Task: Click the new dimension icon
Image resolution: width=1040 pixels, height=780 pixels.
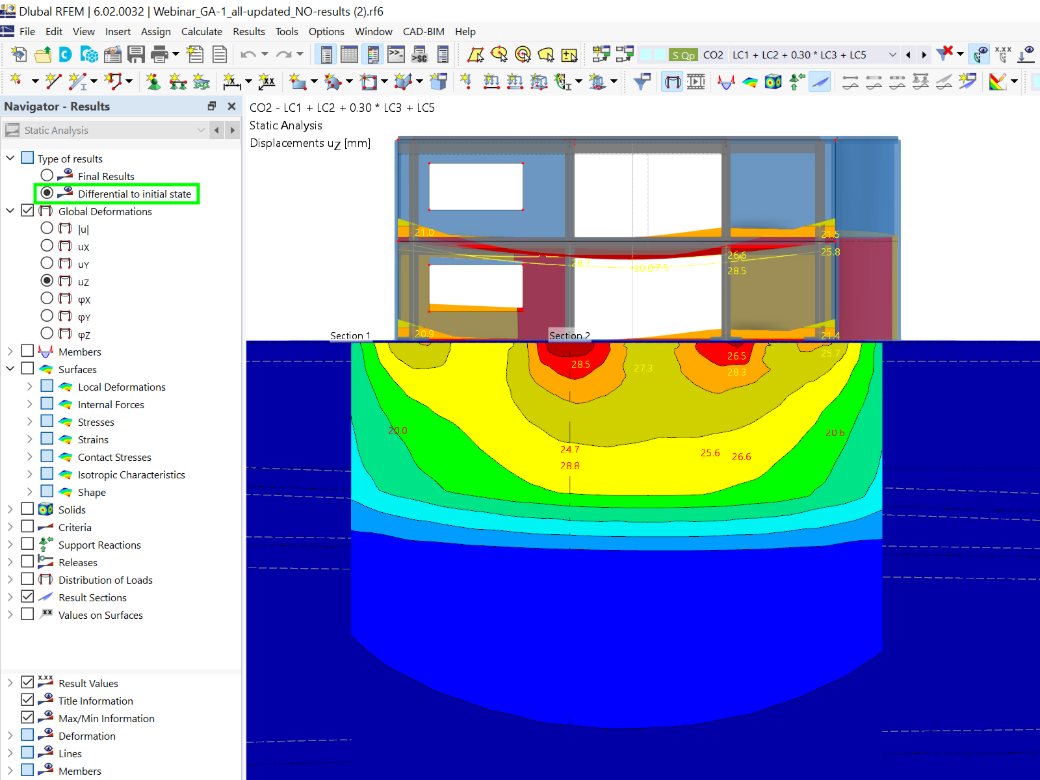Action: pos(231,82)
